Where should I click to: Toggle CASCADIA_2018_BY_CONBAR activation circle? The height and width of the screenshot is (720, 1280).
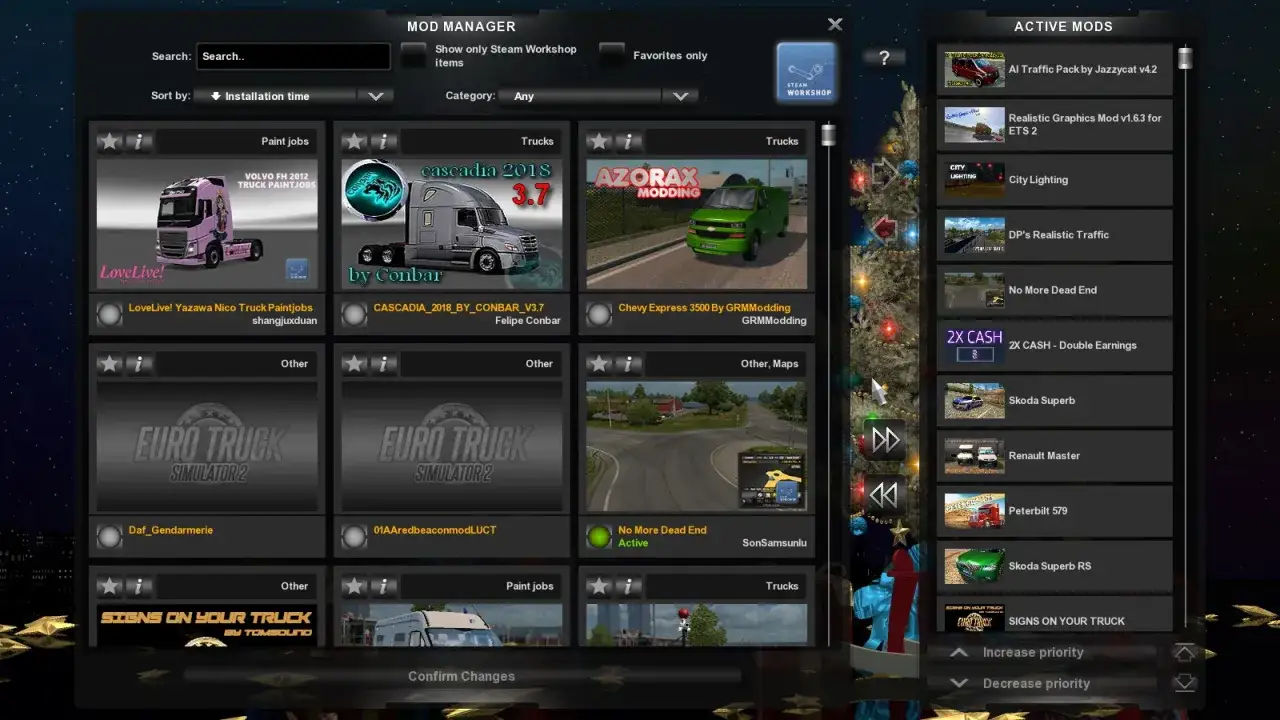click(x=354, y=315)
